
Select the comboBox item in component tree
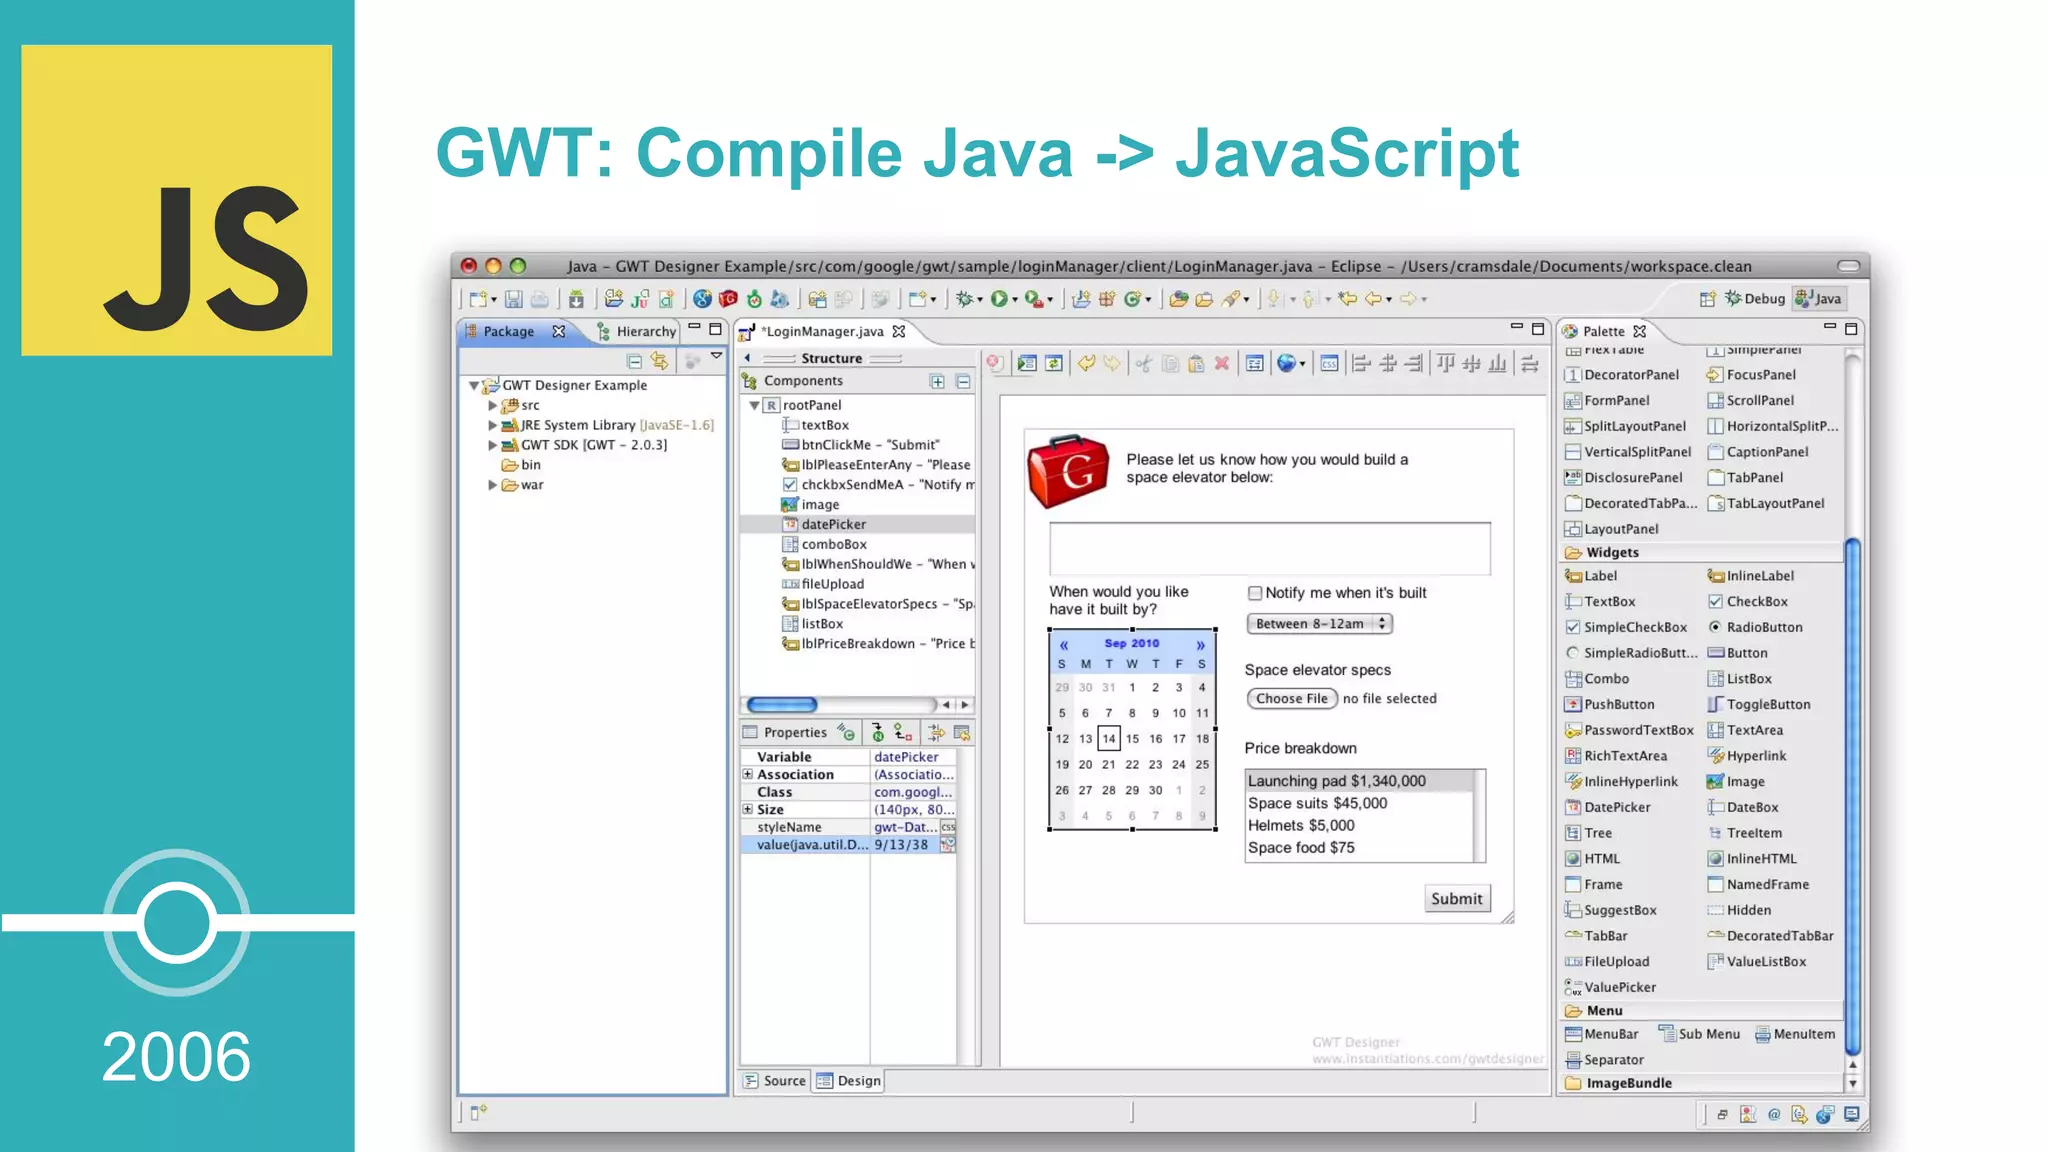(823, 544)
